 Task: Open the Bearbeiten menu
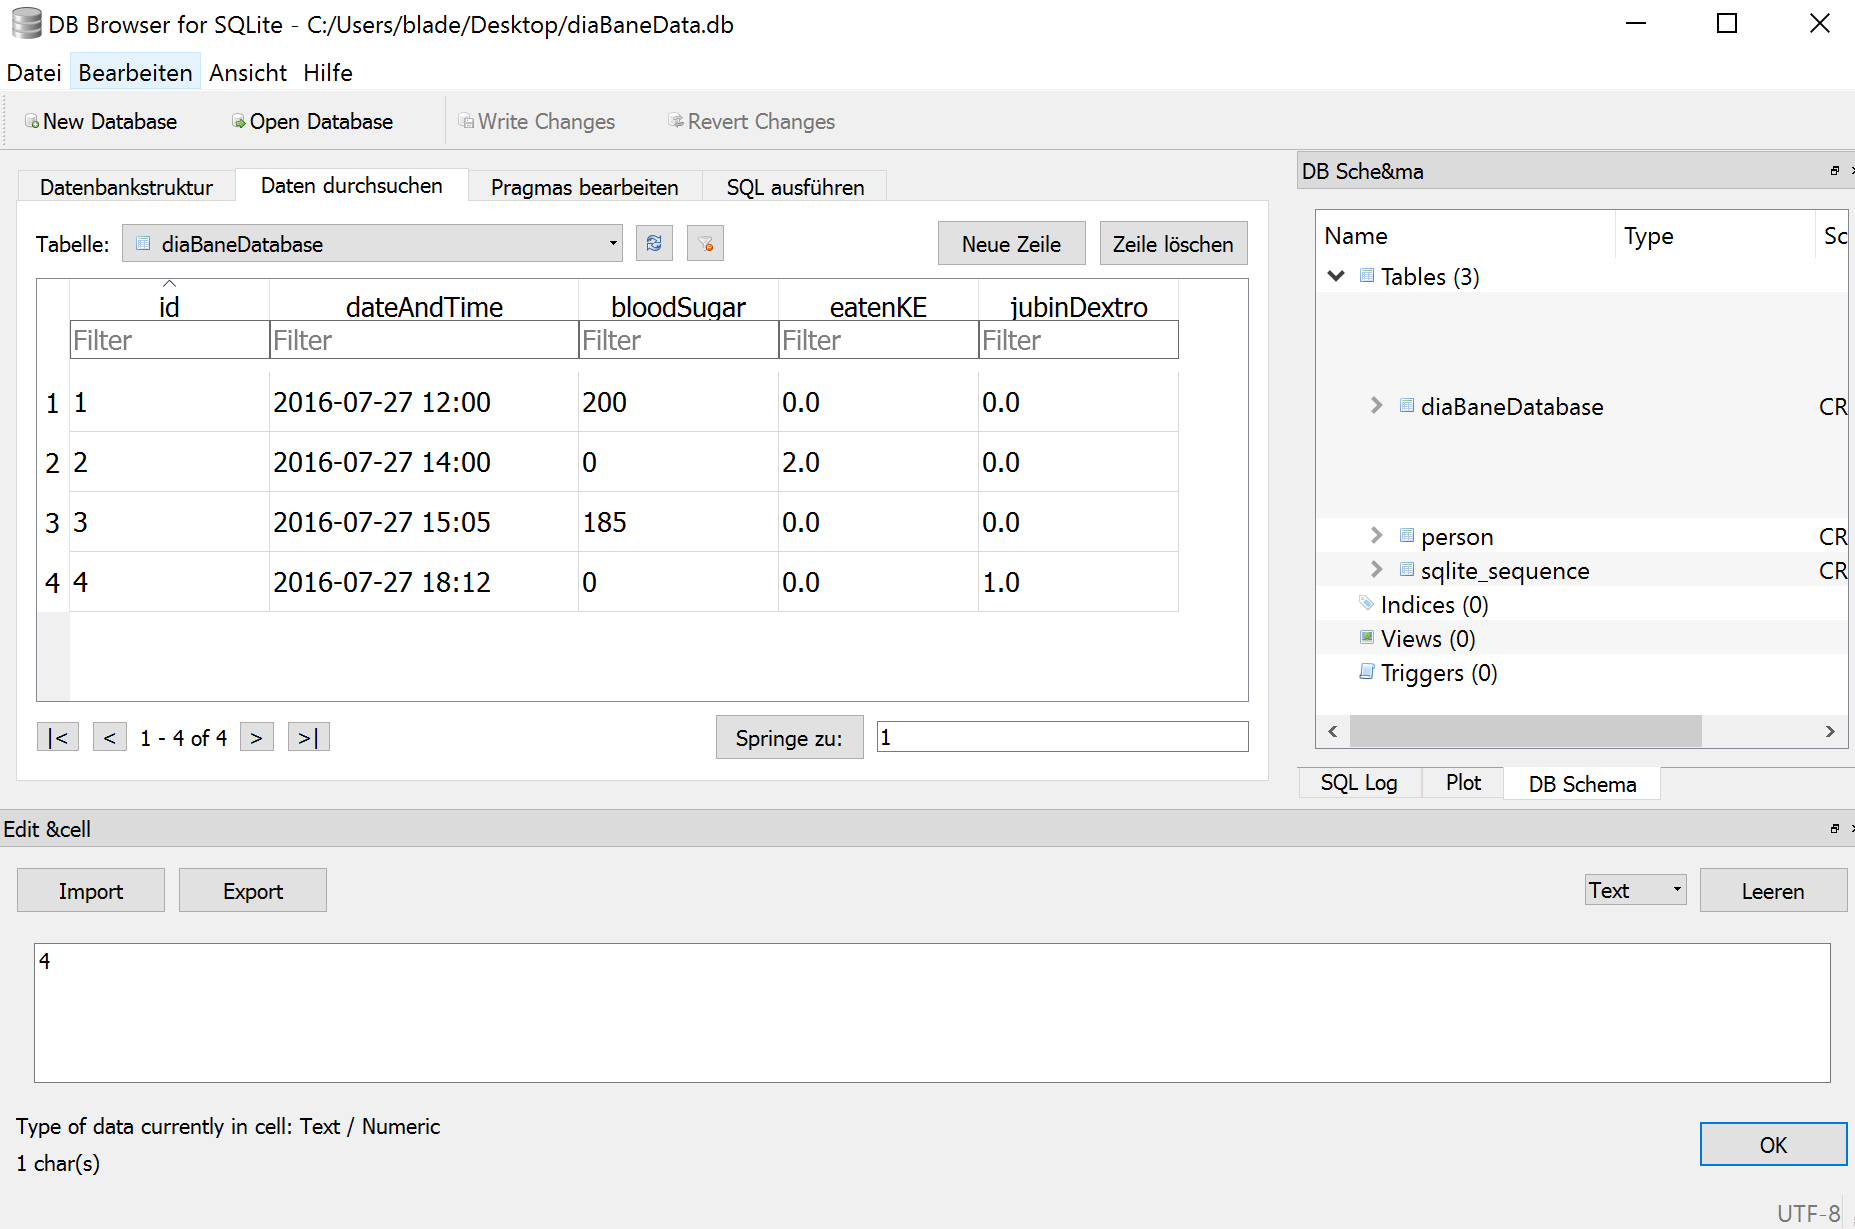[135, 72]
